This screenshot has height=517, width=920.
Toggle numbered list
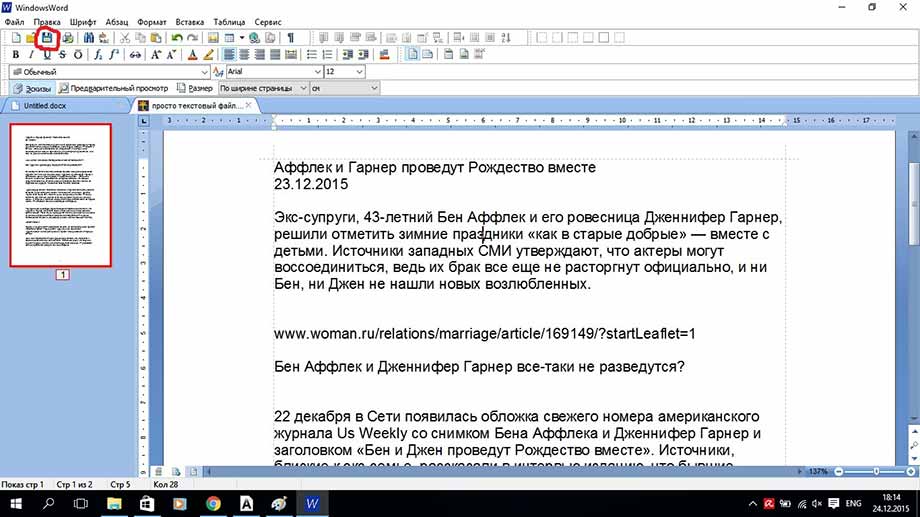[x=327, y=55]
